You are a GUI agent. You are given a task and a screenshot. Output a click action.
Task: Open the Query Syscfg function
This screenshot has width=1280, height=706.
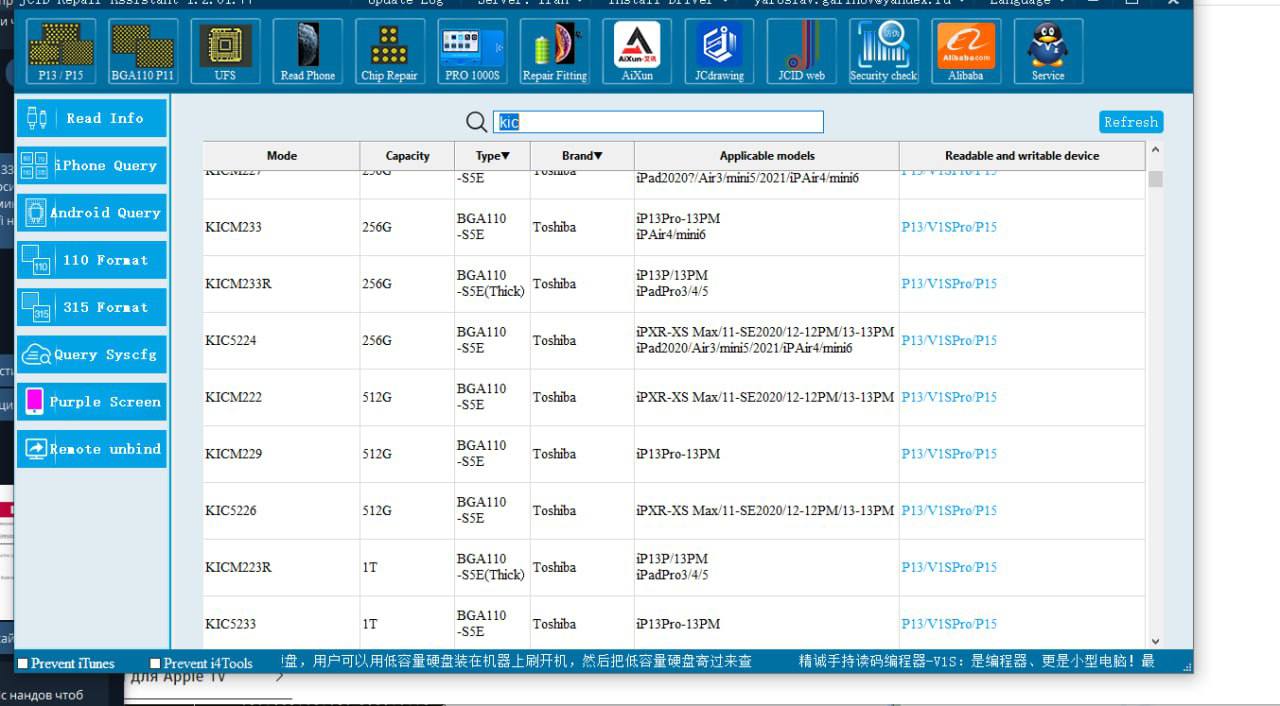[x=91, y=354]
